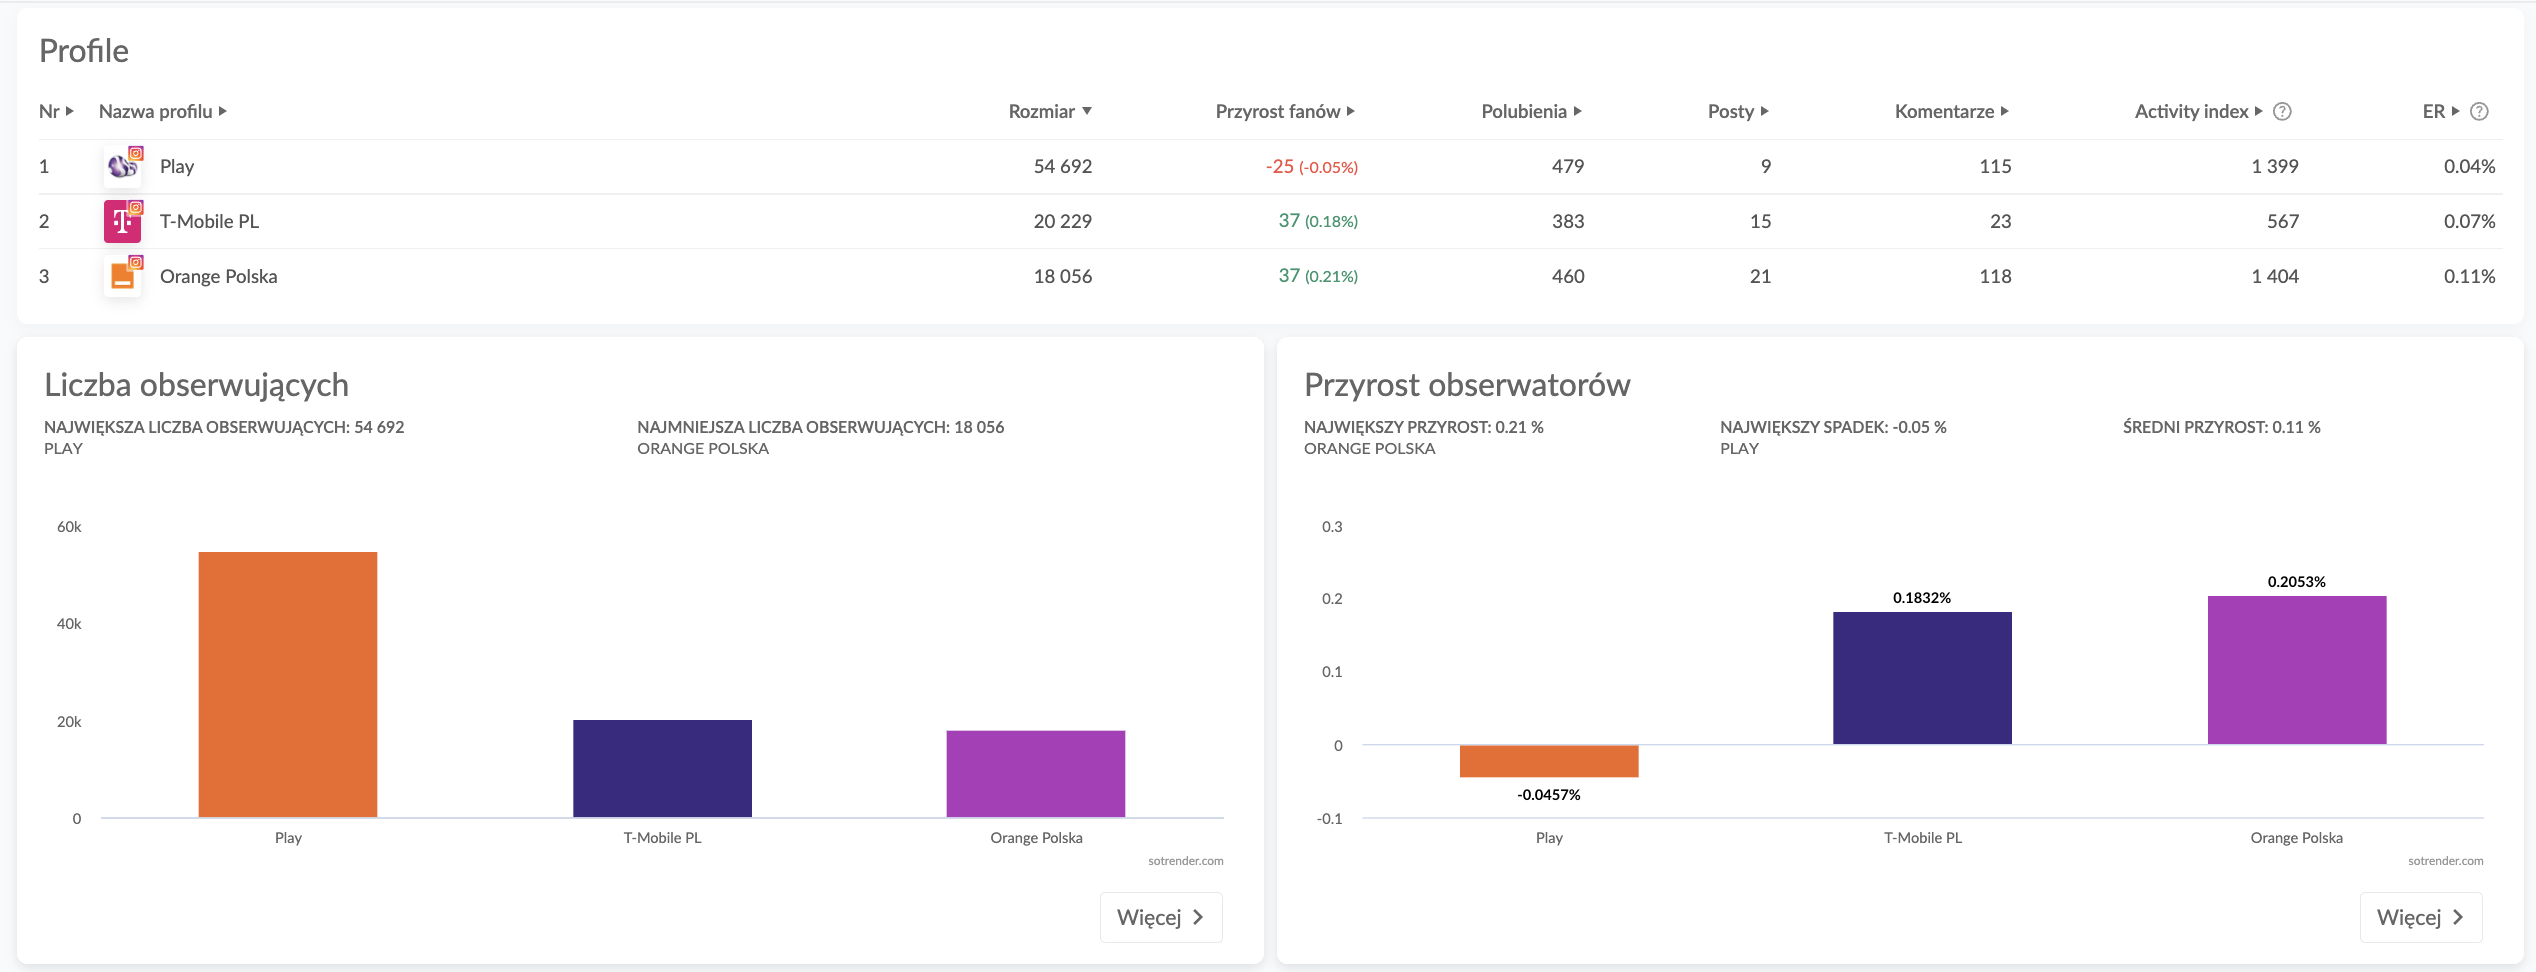Viewport: 2536px width, 972px height.
Task: Click the T-Mobile PL logo icon
Action: pos(123,221)
